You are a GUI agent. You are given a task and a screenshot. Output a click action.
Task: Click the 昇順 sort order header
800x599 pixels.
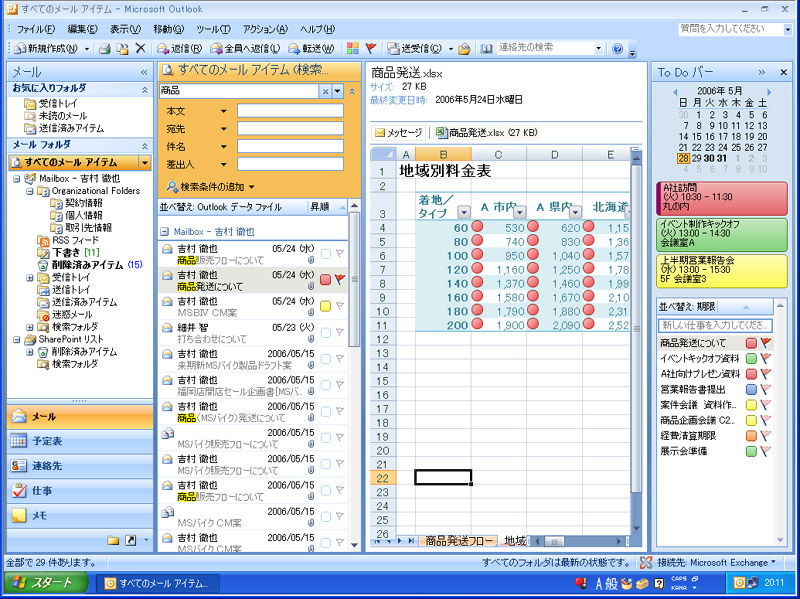(327, 207)
